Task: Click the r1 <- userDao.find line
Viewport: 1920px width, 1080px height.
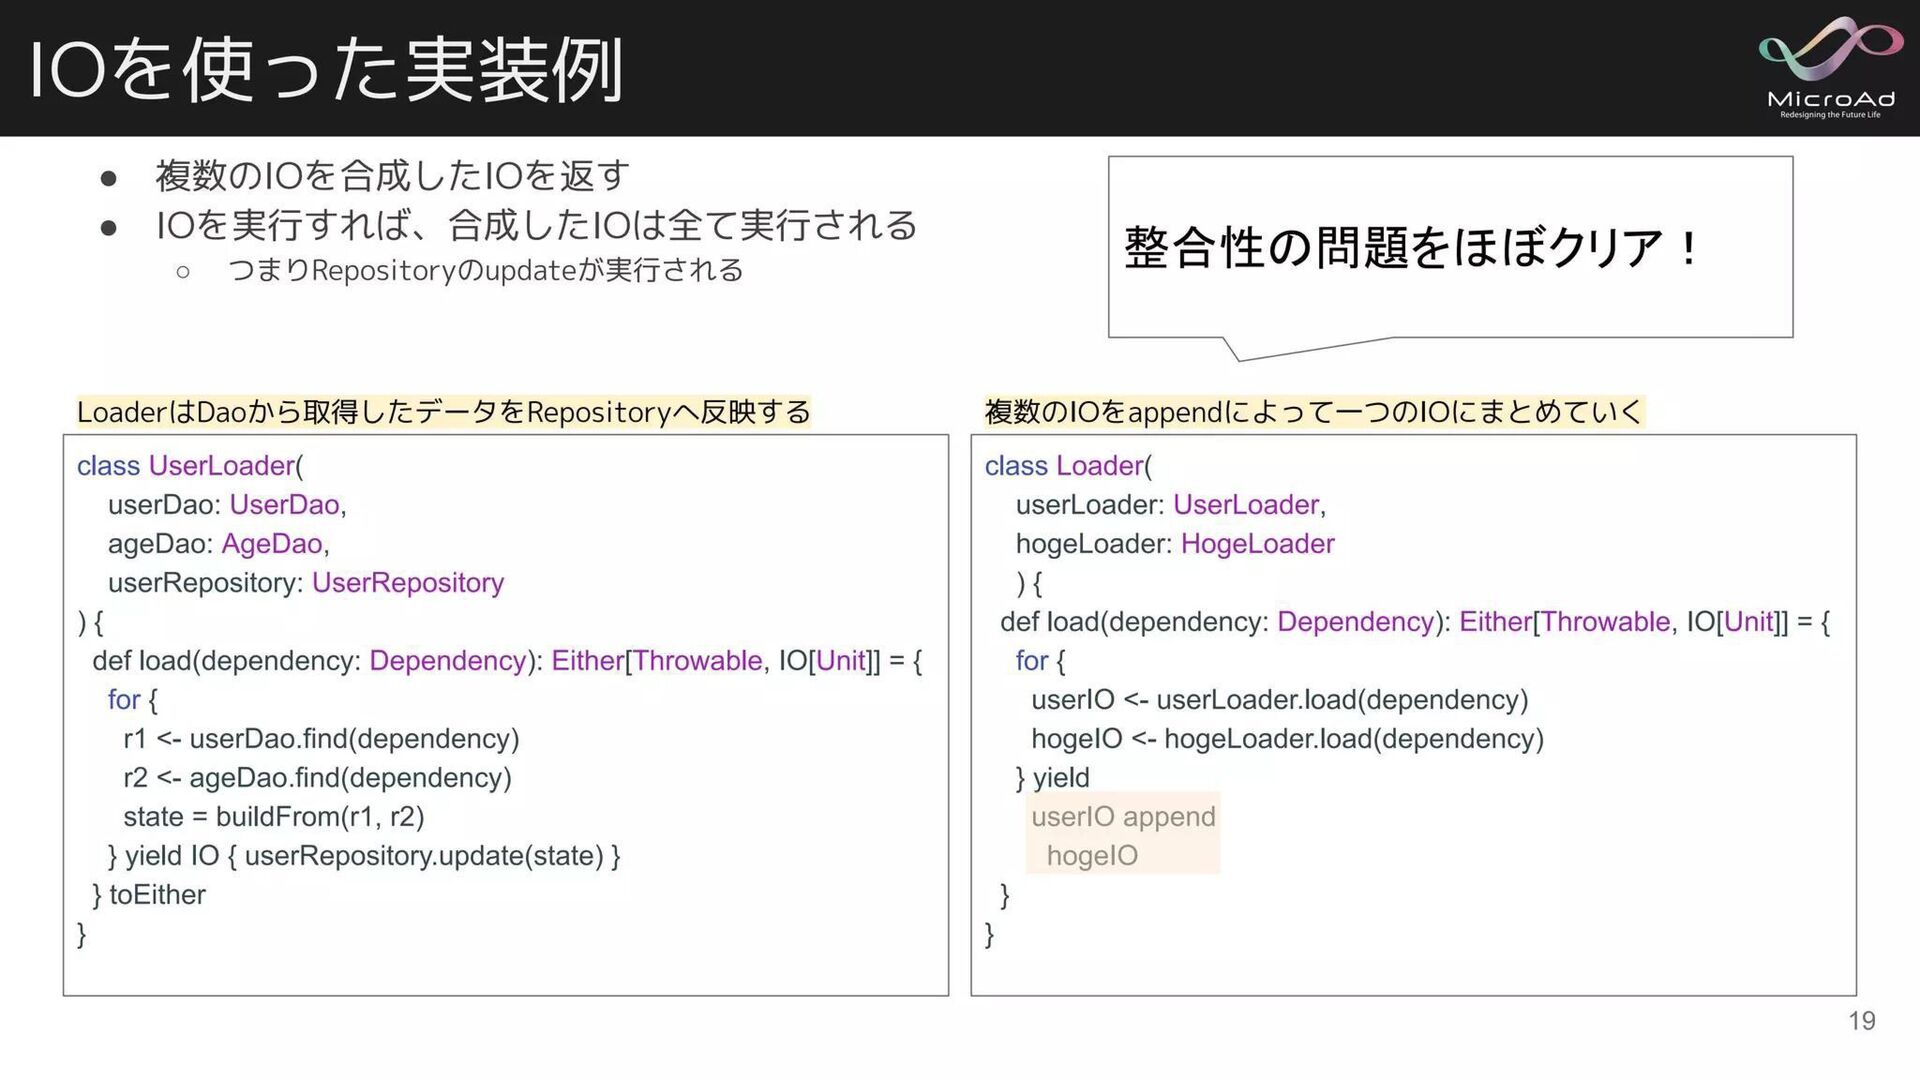Action: [x=321, y=739]
